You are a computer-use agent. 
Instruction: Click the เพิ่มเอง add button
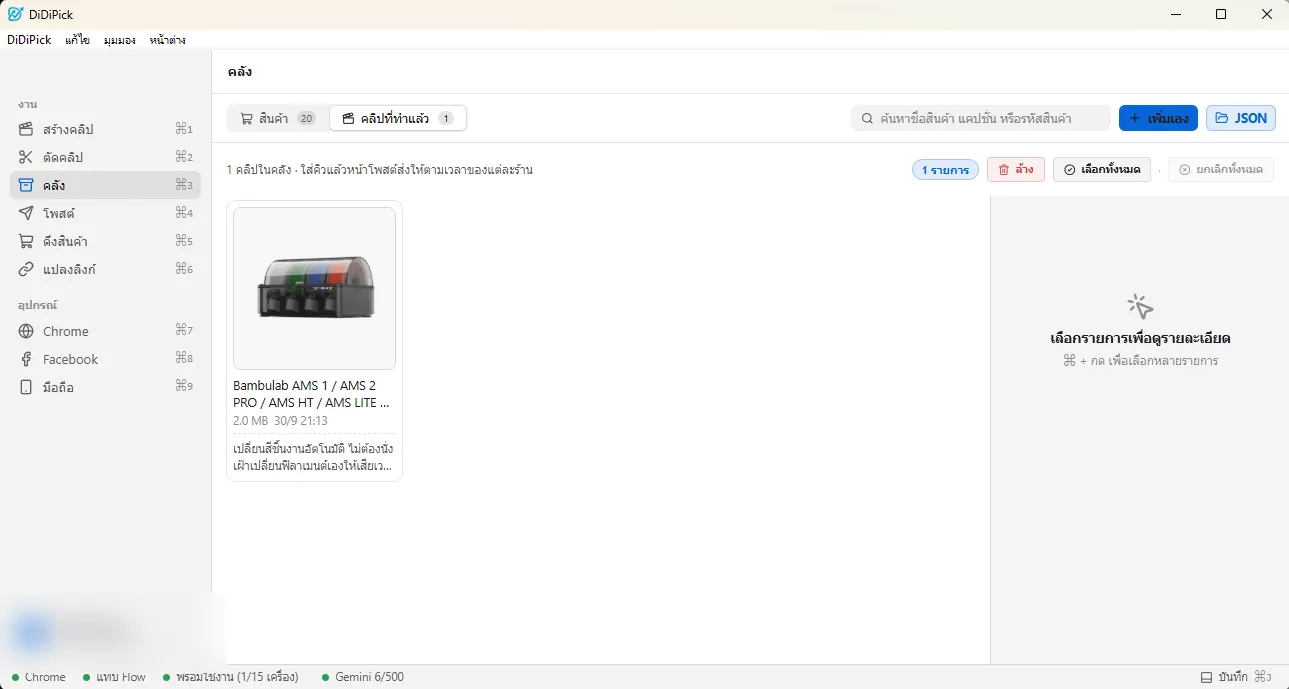pos(1158,118)
